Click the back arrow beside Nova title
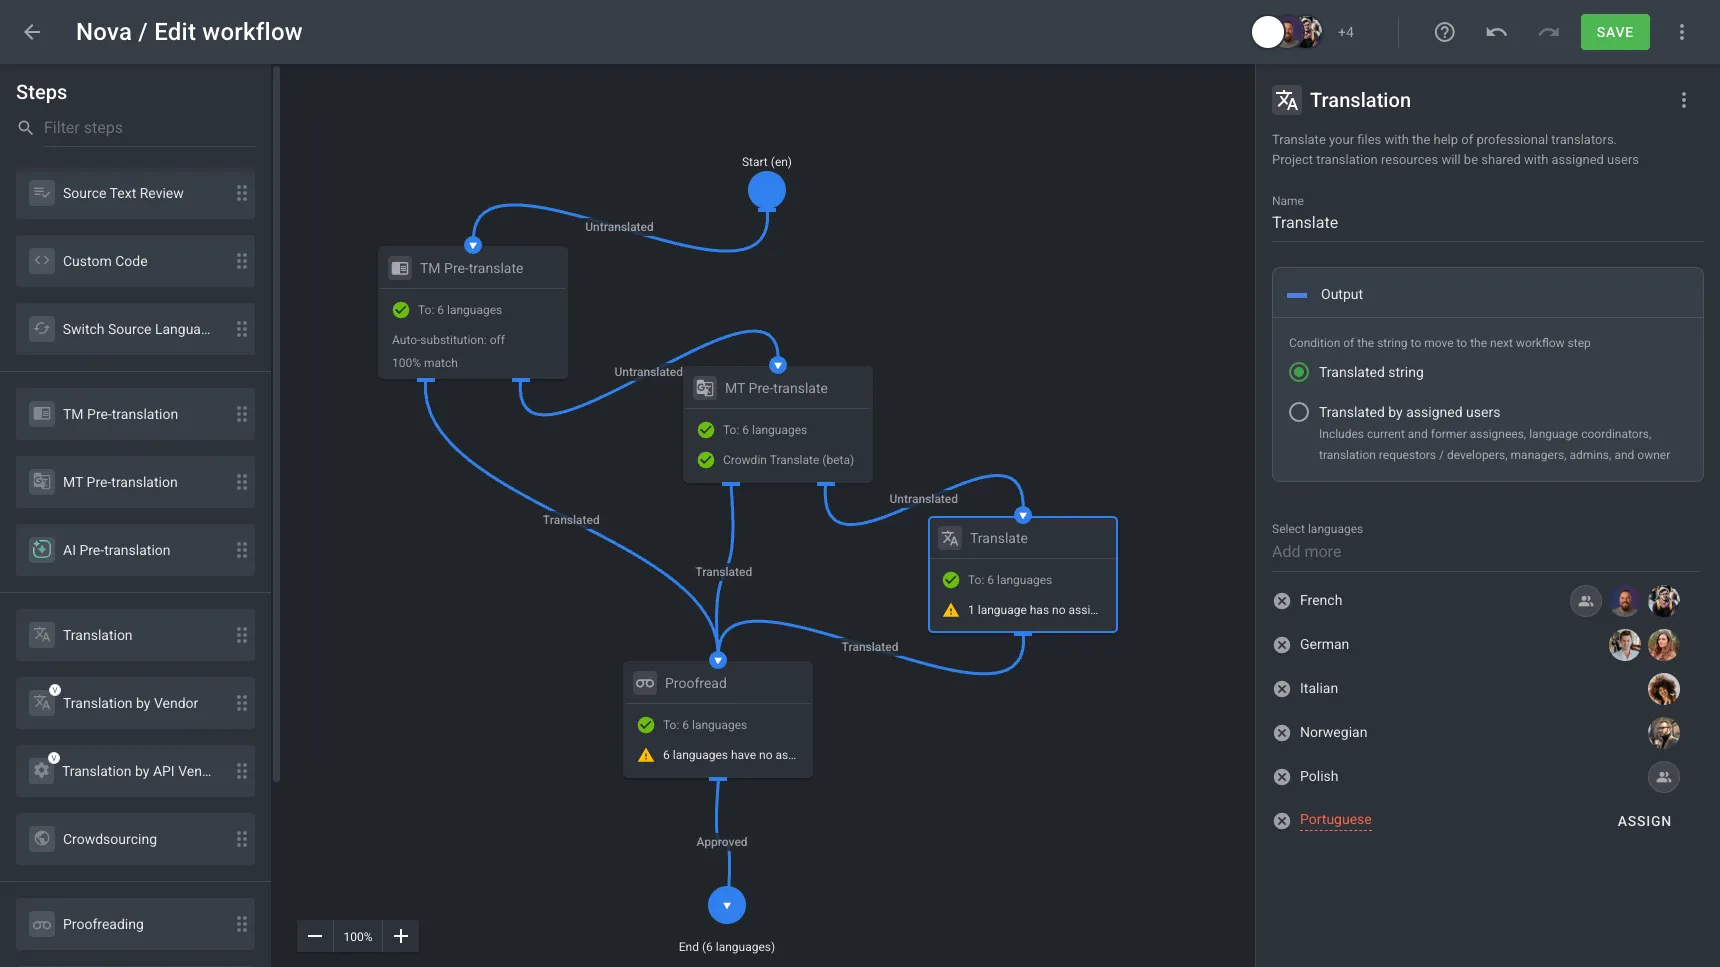 pos(33,32)
